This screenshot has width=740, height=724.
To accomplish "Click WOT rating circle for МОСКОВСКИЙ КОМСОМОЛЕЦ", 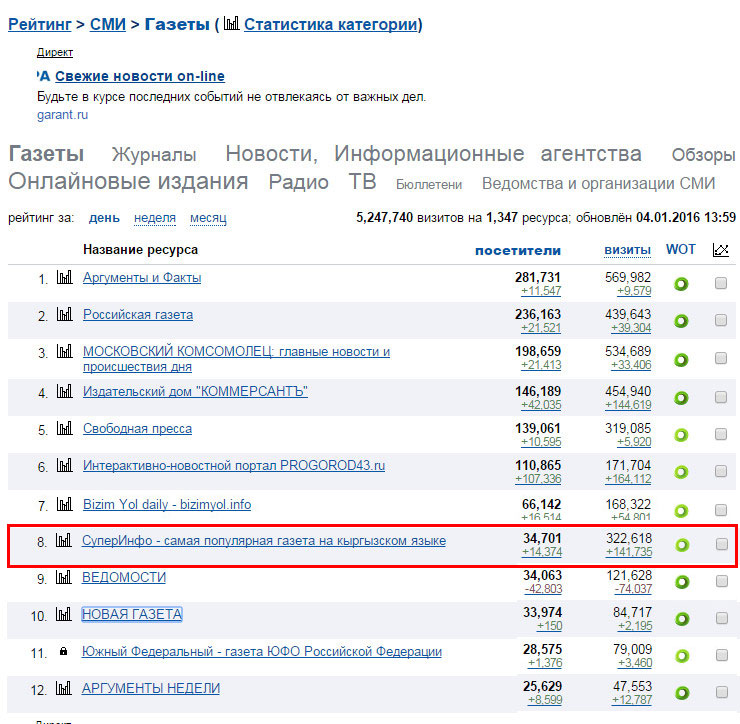I will click(x=681, y=360).
